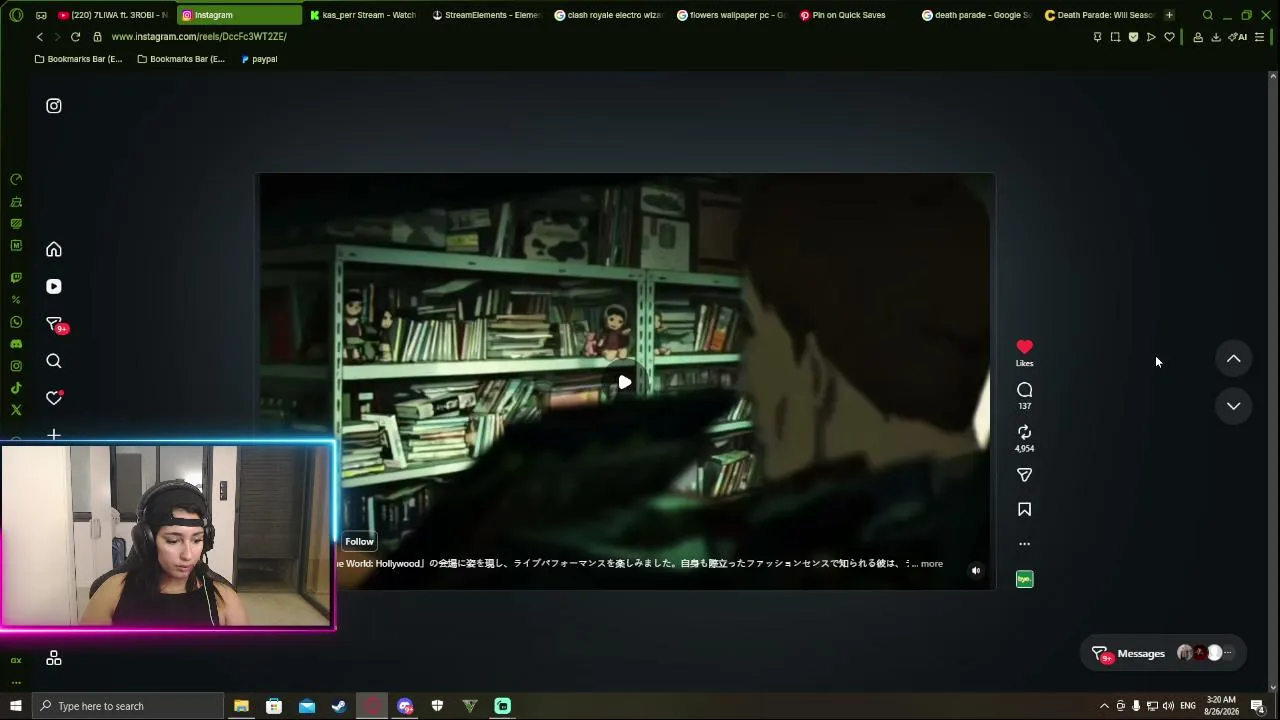Viewport: 1280px width, 720px height.
Task: Open WhatsApp in the Opera GX sidebar
Action: pyautogui.click(x=16, y=322)
